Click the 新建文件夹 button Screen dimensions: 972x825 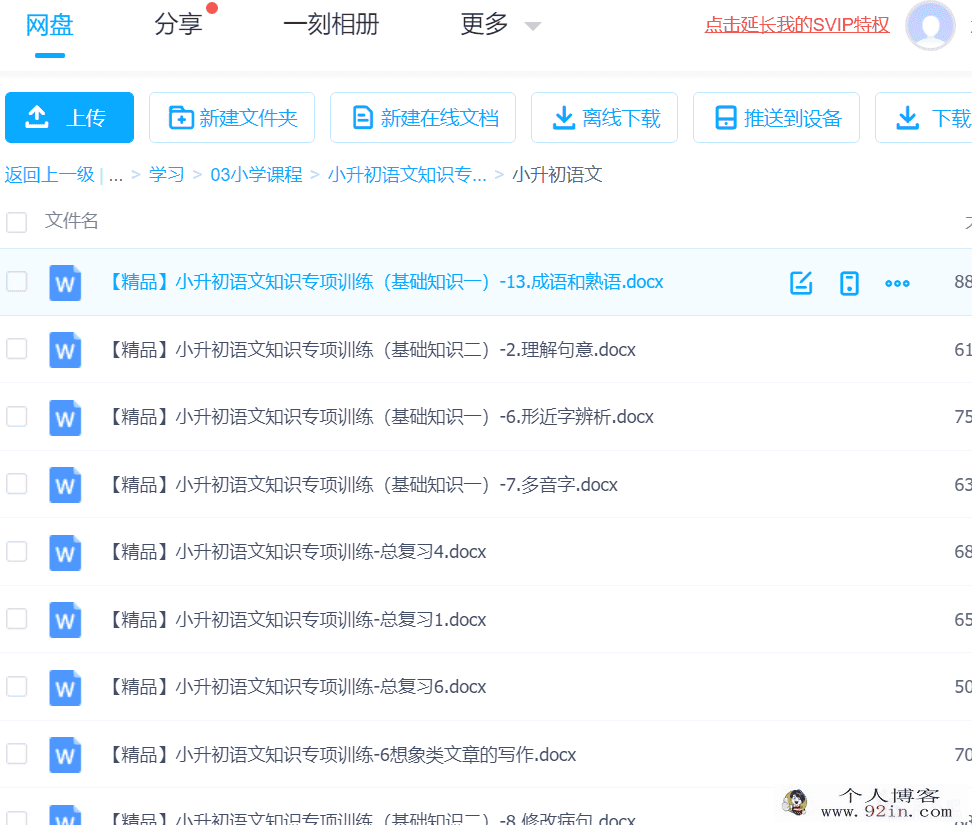[x=232, y=118]
